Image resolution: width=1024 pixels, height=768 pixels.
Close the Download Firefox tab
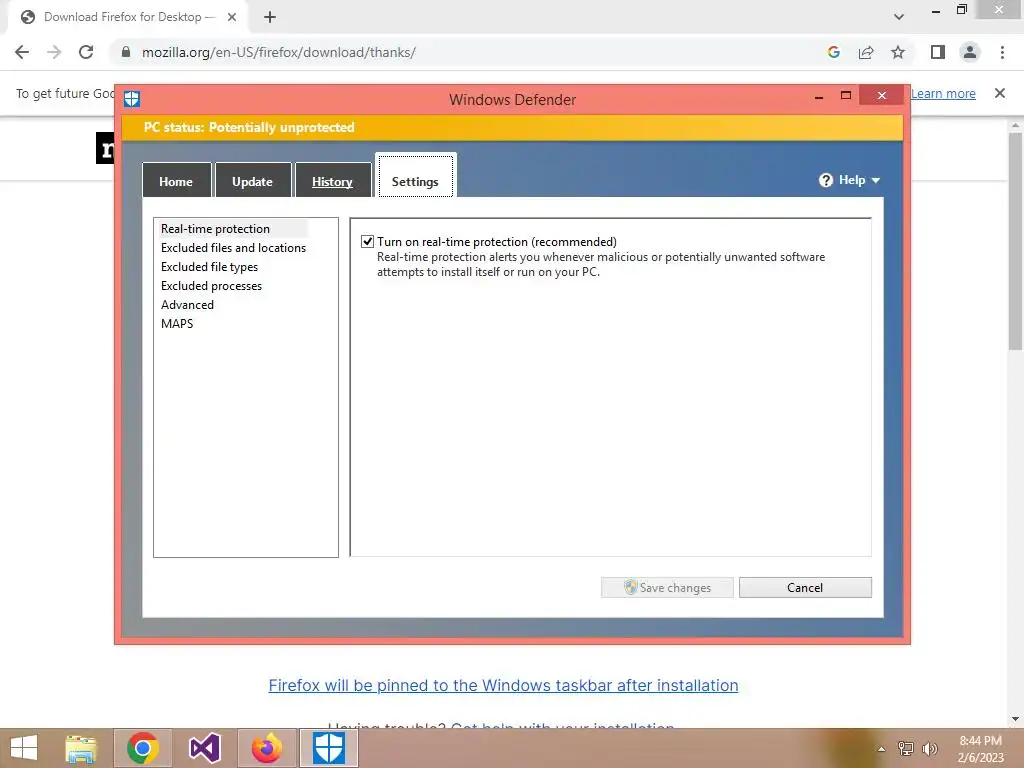[232, 17]
